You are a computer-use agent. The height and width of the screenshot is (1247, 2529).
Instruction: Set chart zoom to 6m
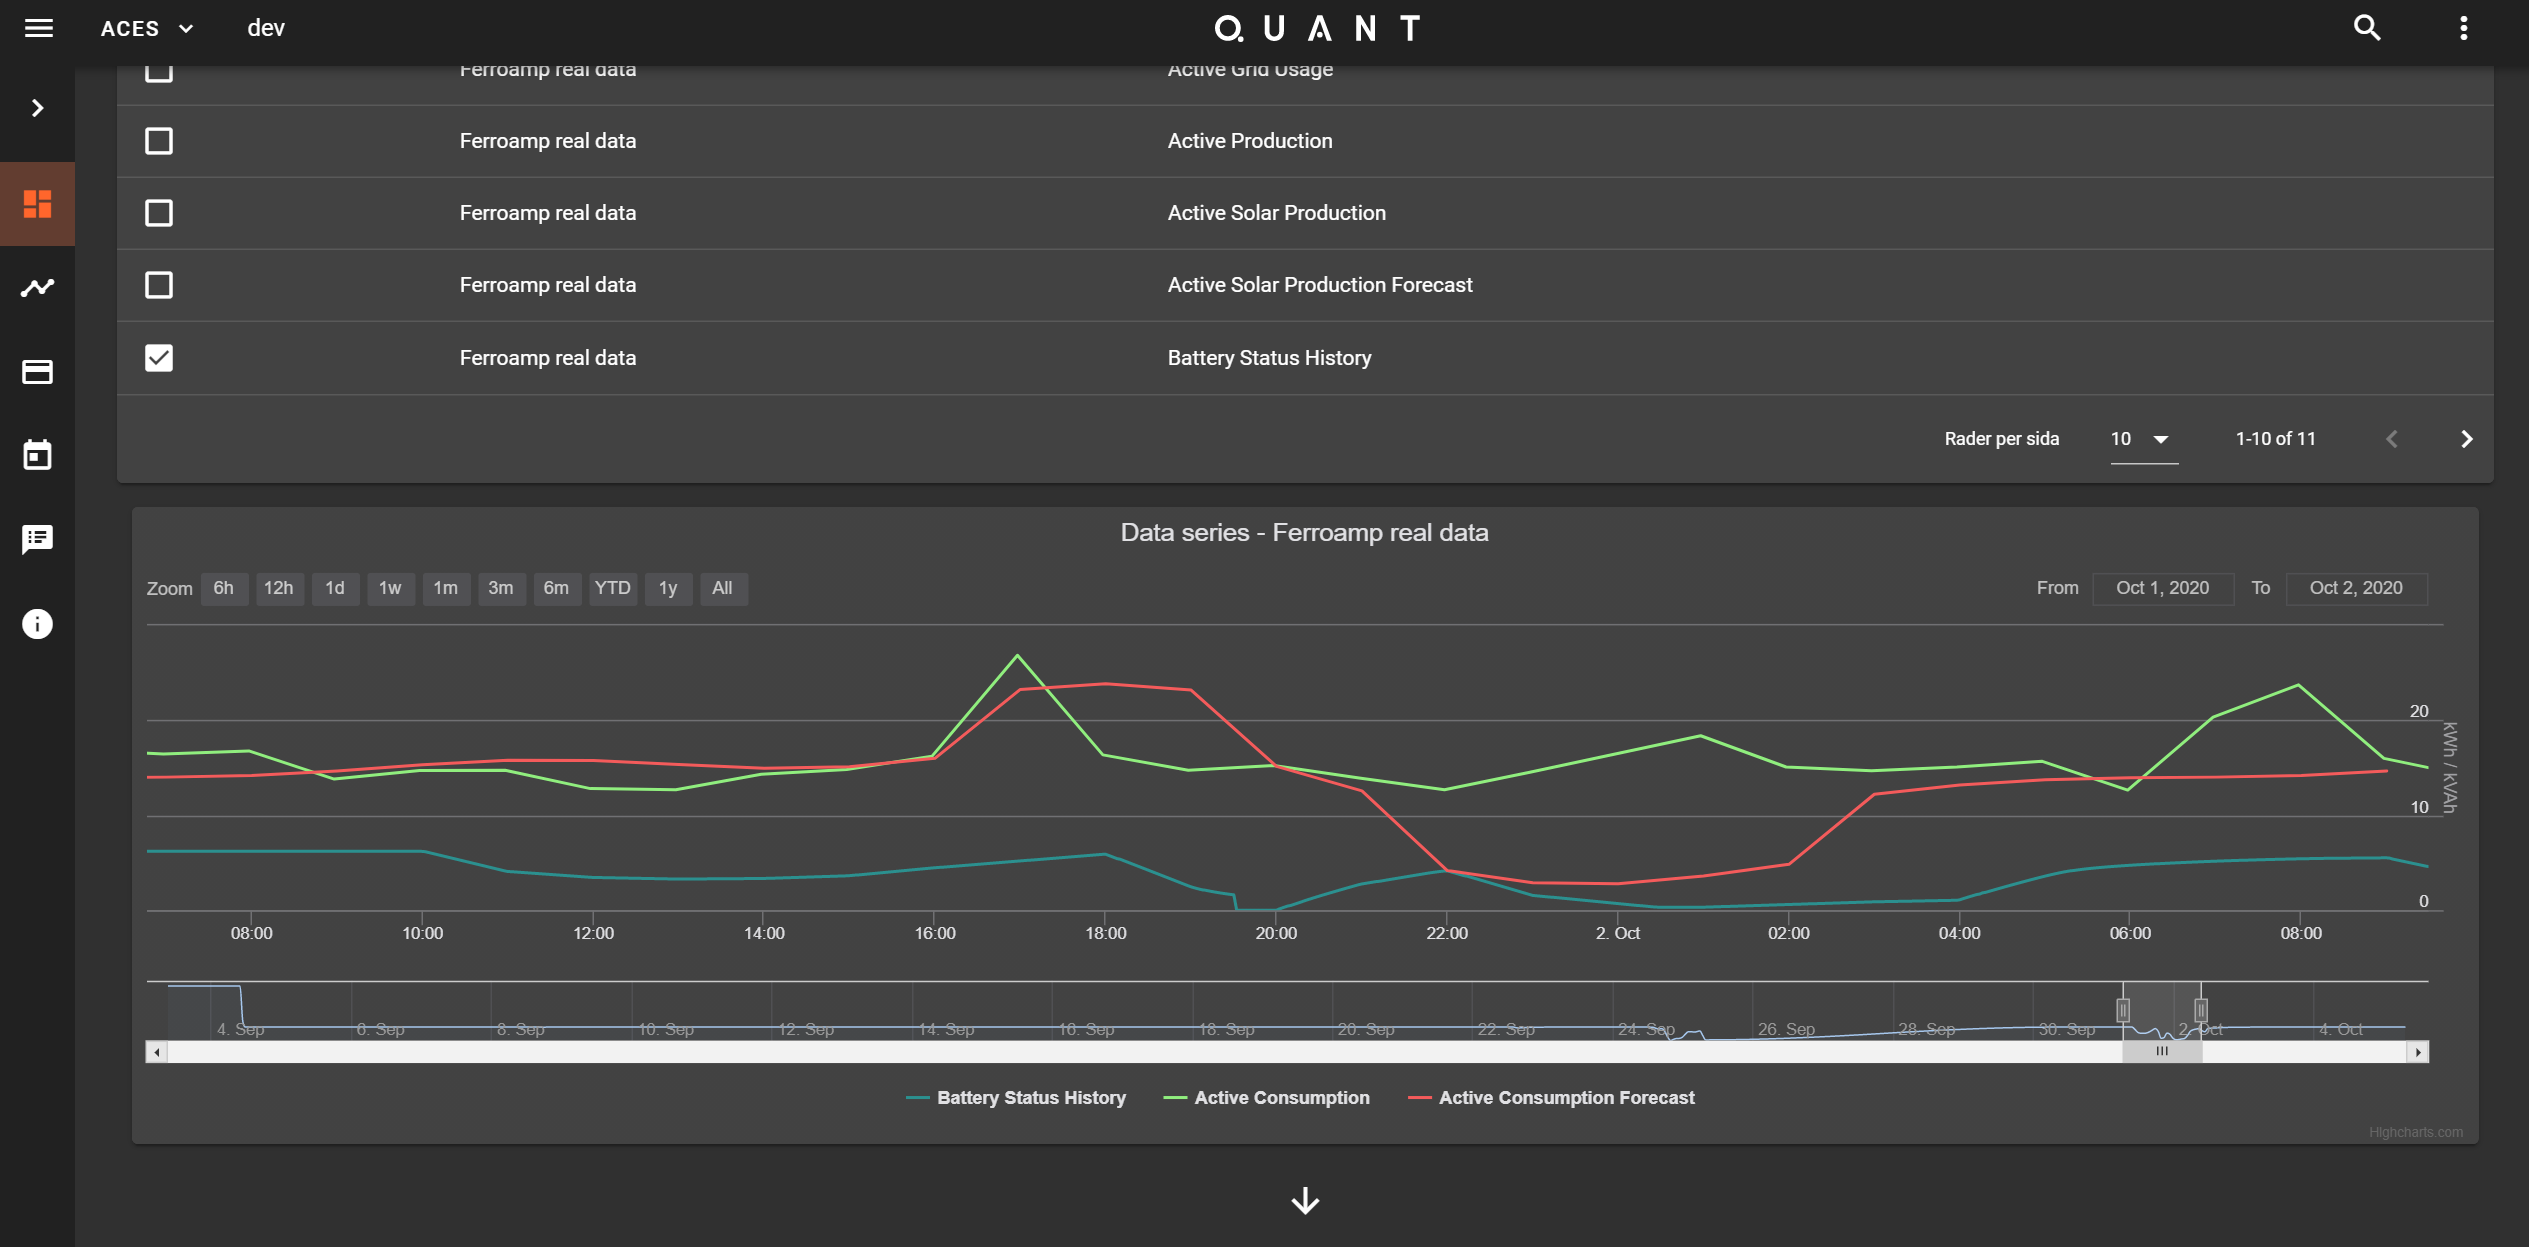click(557, 588)
